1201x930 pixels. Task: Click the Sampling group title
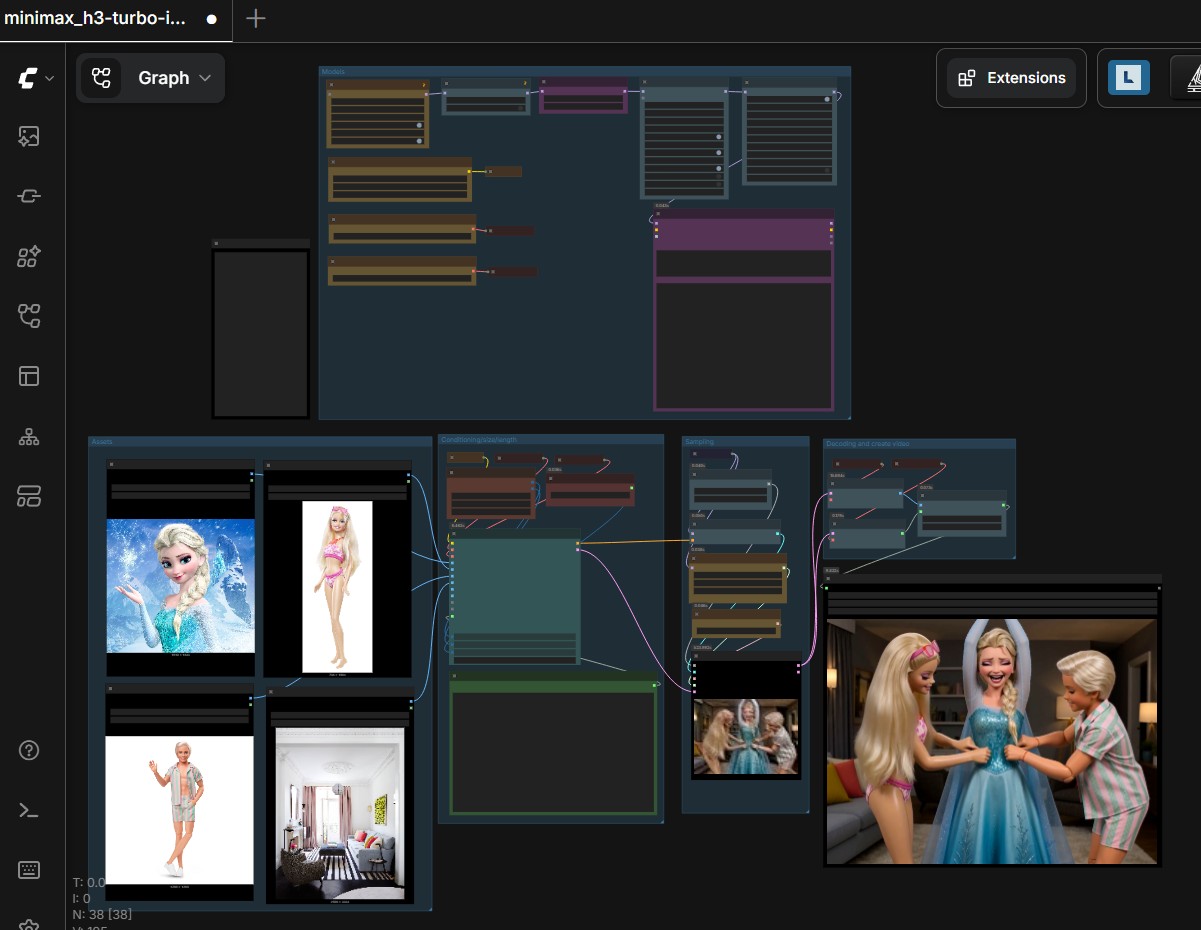pos(699,441)
